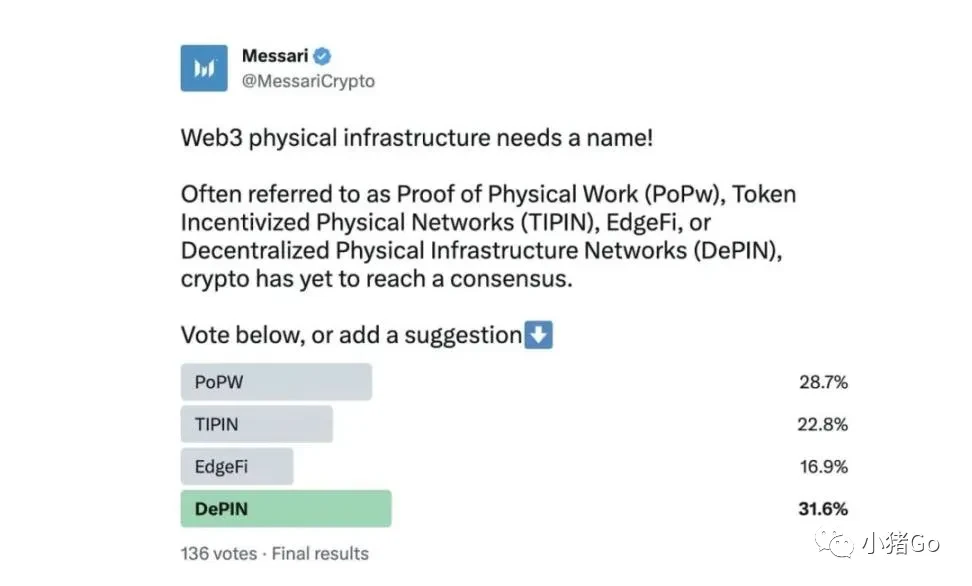The image size is (972, 586).
Task: Select the TIPIN poll option bar
Action: pos(256,424)
